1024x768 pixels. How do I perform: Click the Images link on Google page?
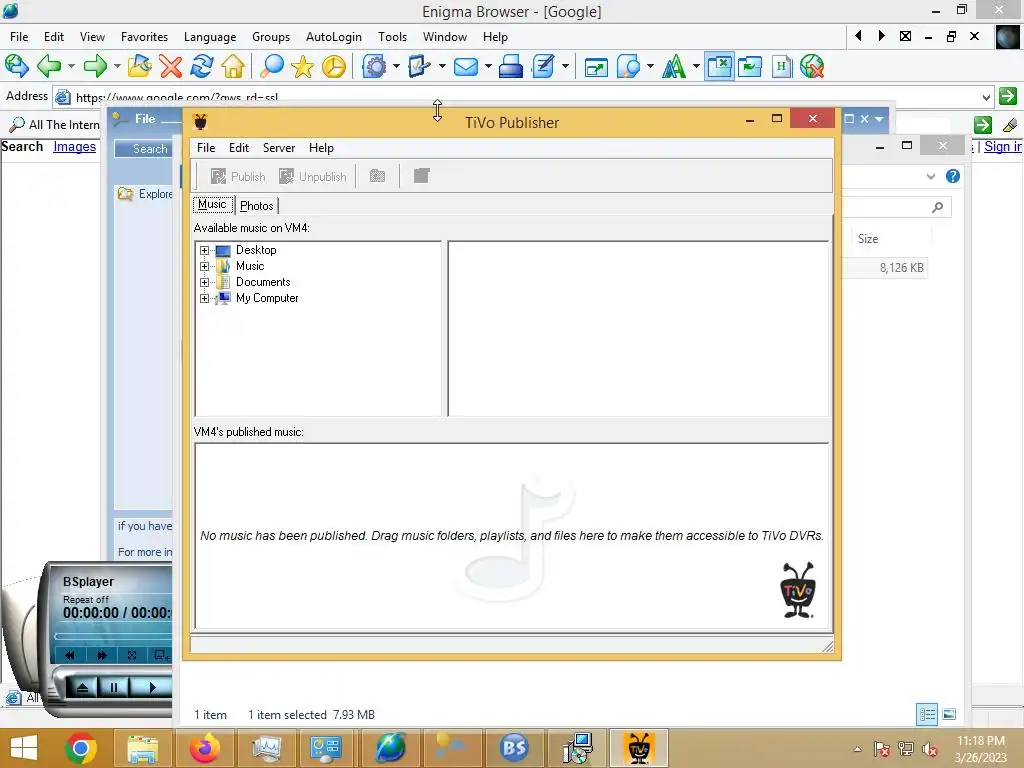coord(74,147)
